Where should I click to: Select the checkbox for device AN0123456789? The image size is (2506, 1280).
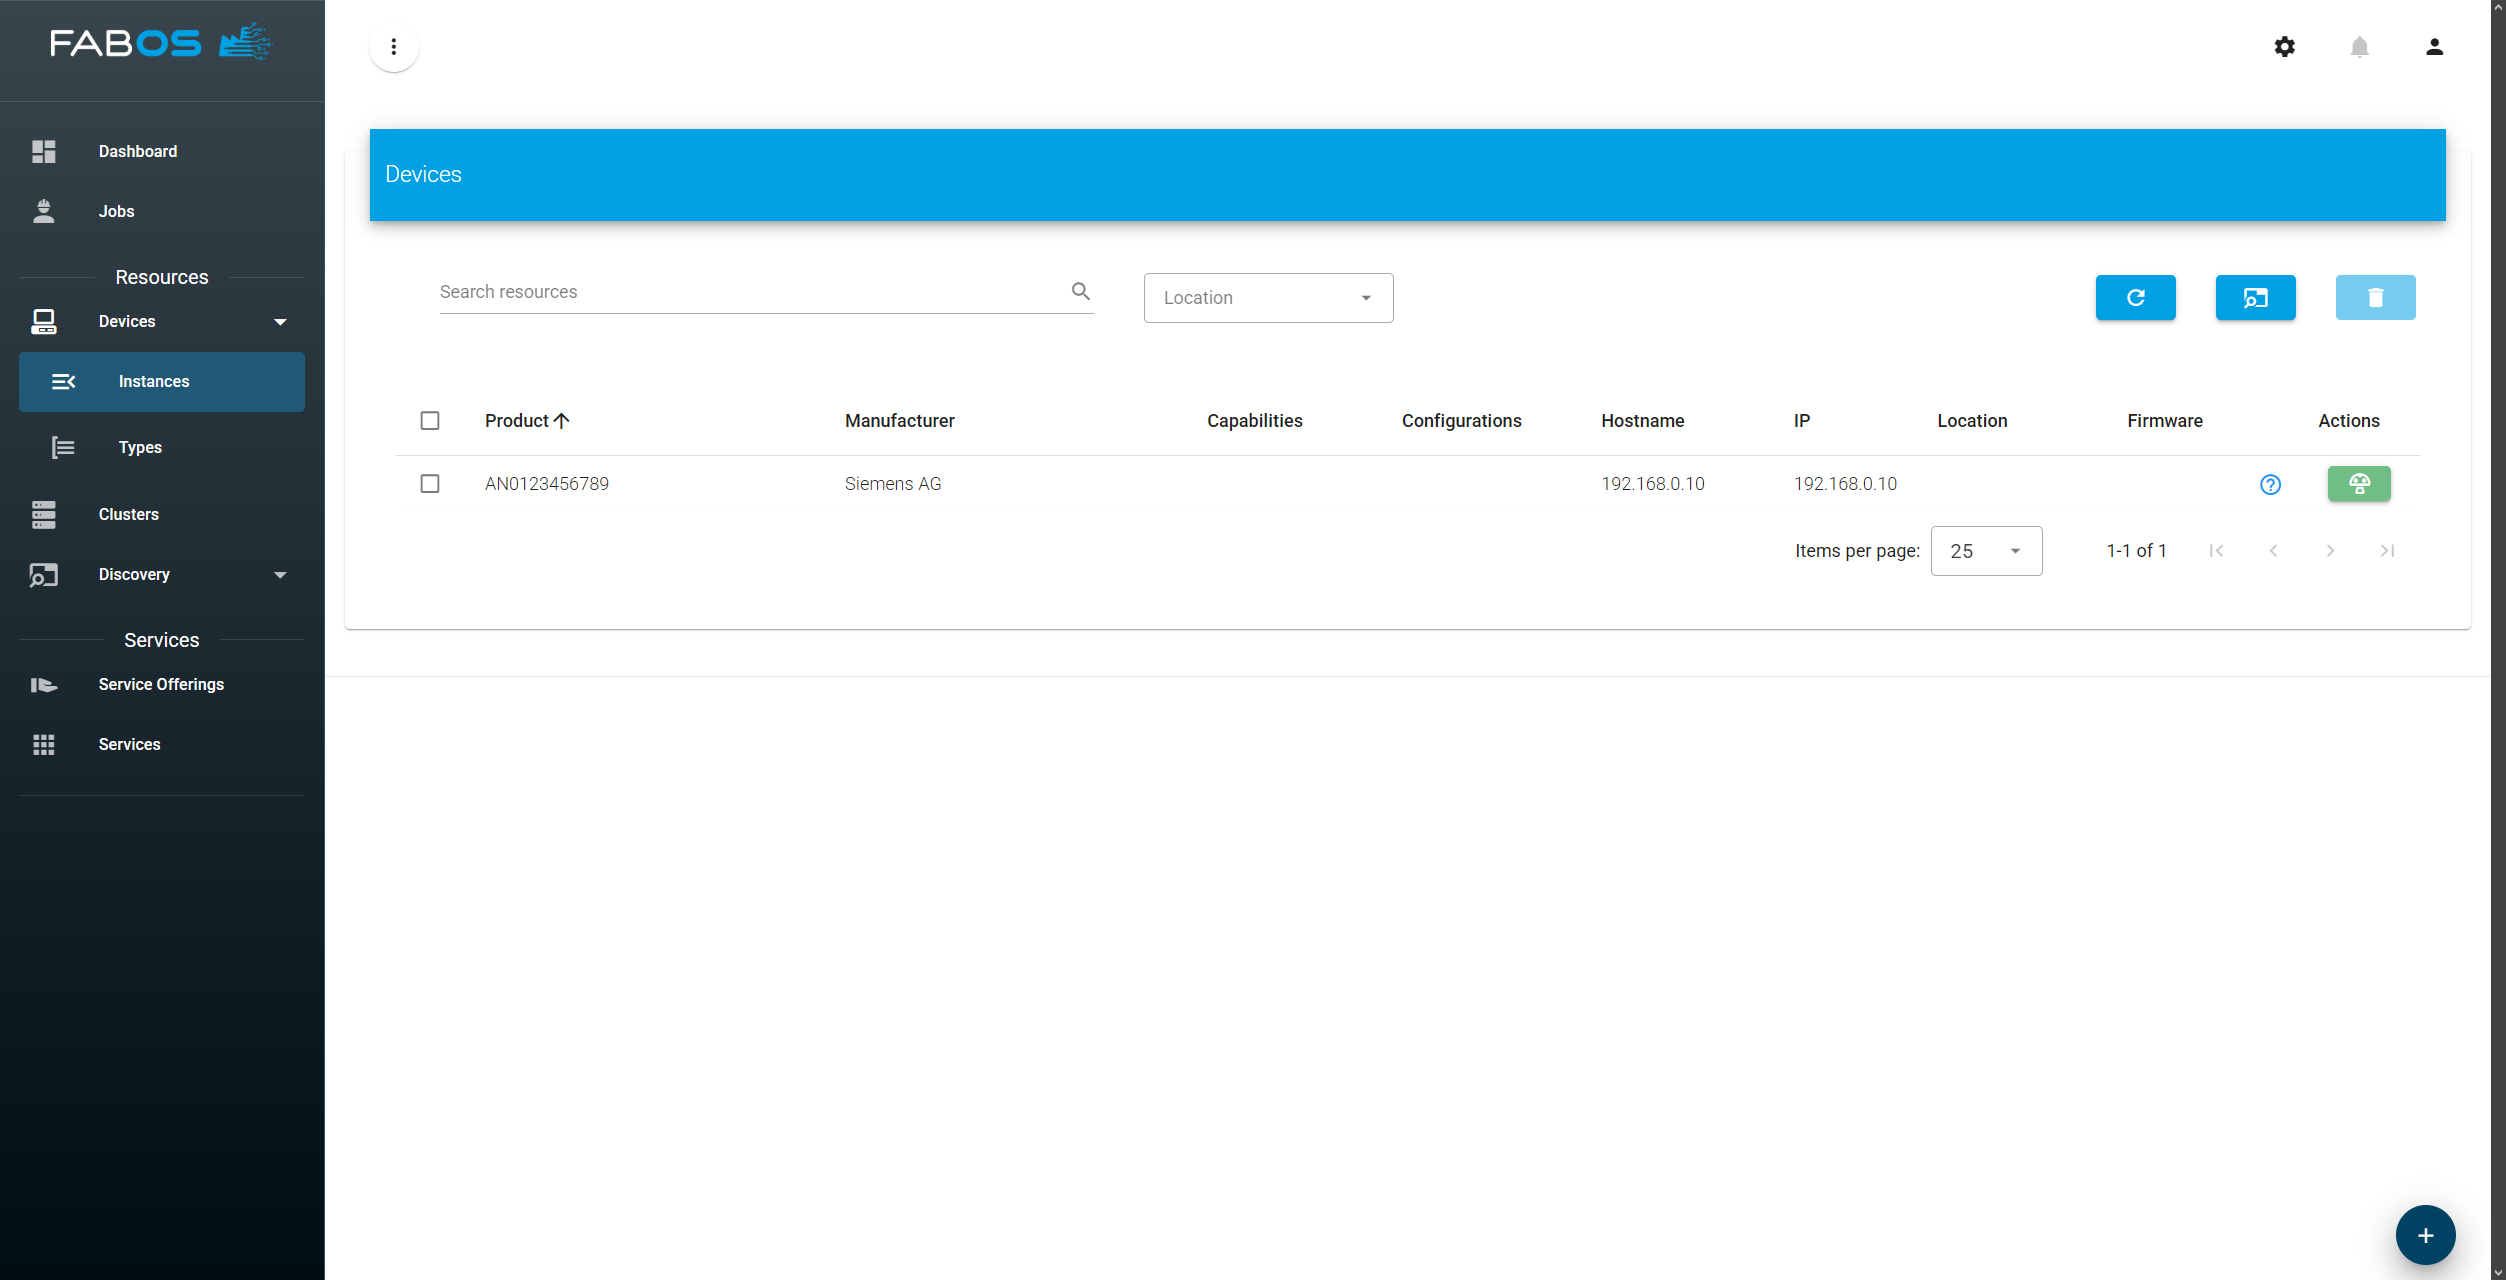(x=430, y=484)
